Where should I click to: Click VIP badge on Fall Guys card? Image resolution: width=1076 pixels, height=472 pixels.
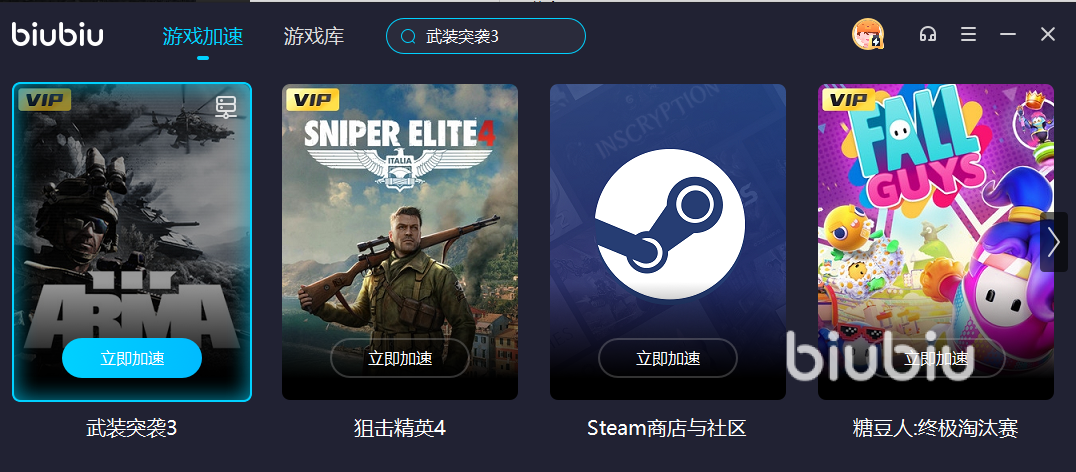[x=848, y=99]
